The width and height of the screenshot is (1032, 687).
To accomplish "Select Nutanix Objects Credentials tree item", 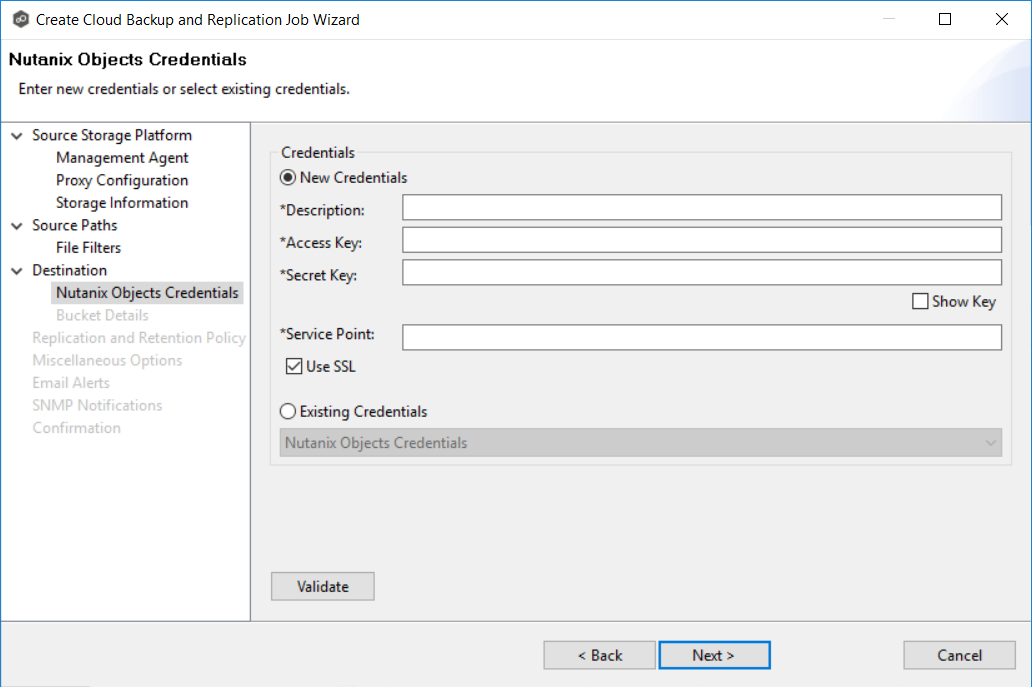I will [x=147, y=293].
